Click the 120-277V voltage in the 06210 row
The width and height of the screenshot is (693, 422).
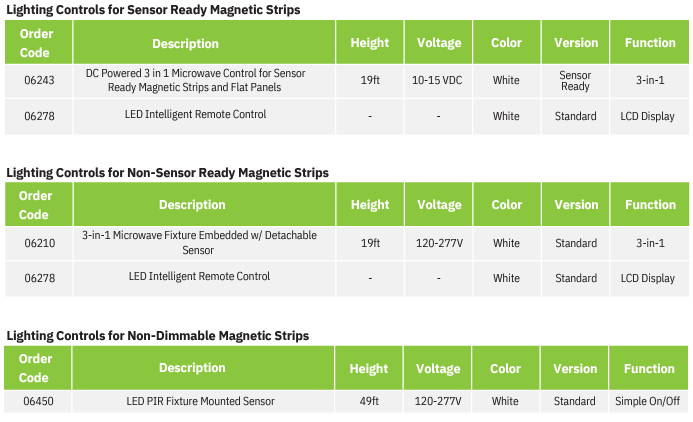439,243
